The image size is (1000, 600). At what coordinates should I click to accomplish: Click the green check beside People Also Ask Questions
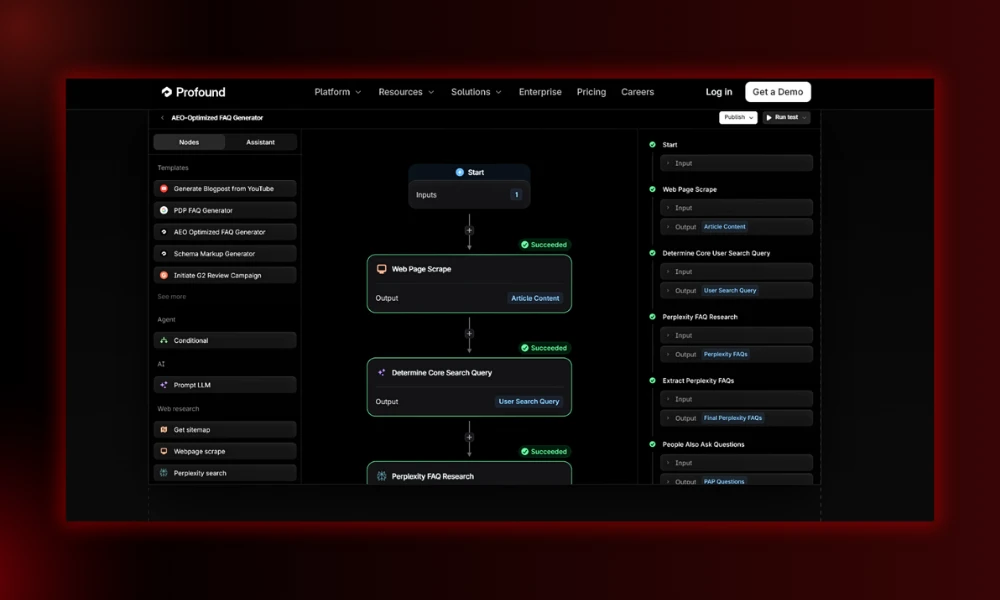pos(652,444)
